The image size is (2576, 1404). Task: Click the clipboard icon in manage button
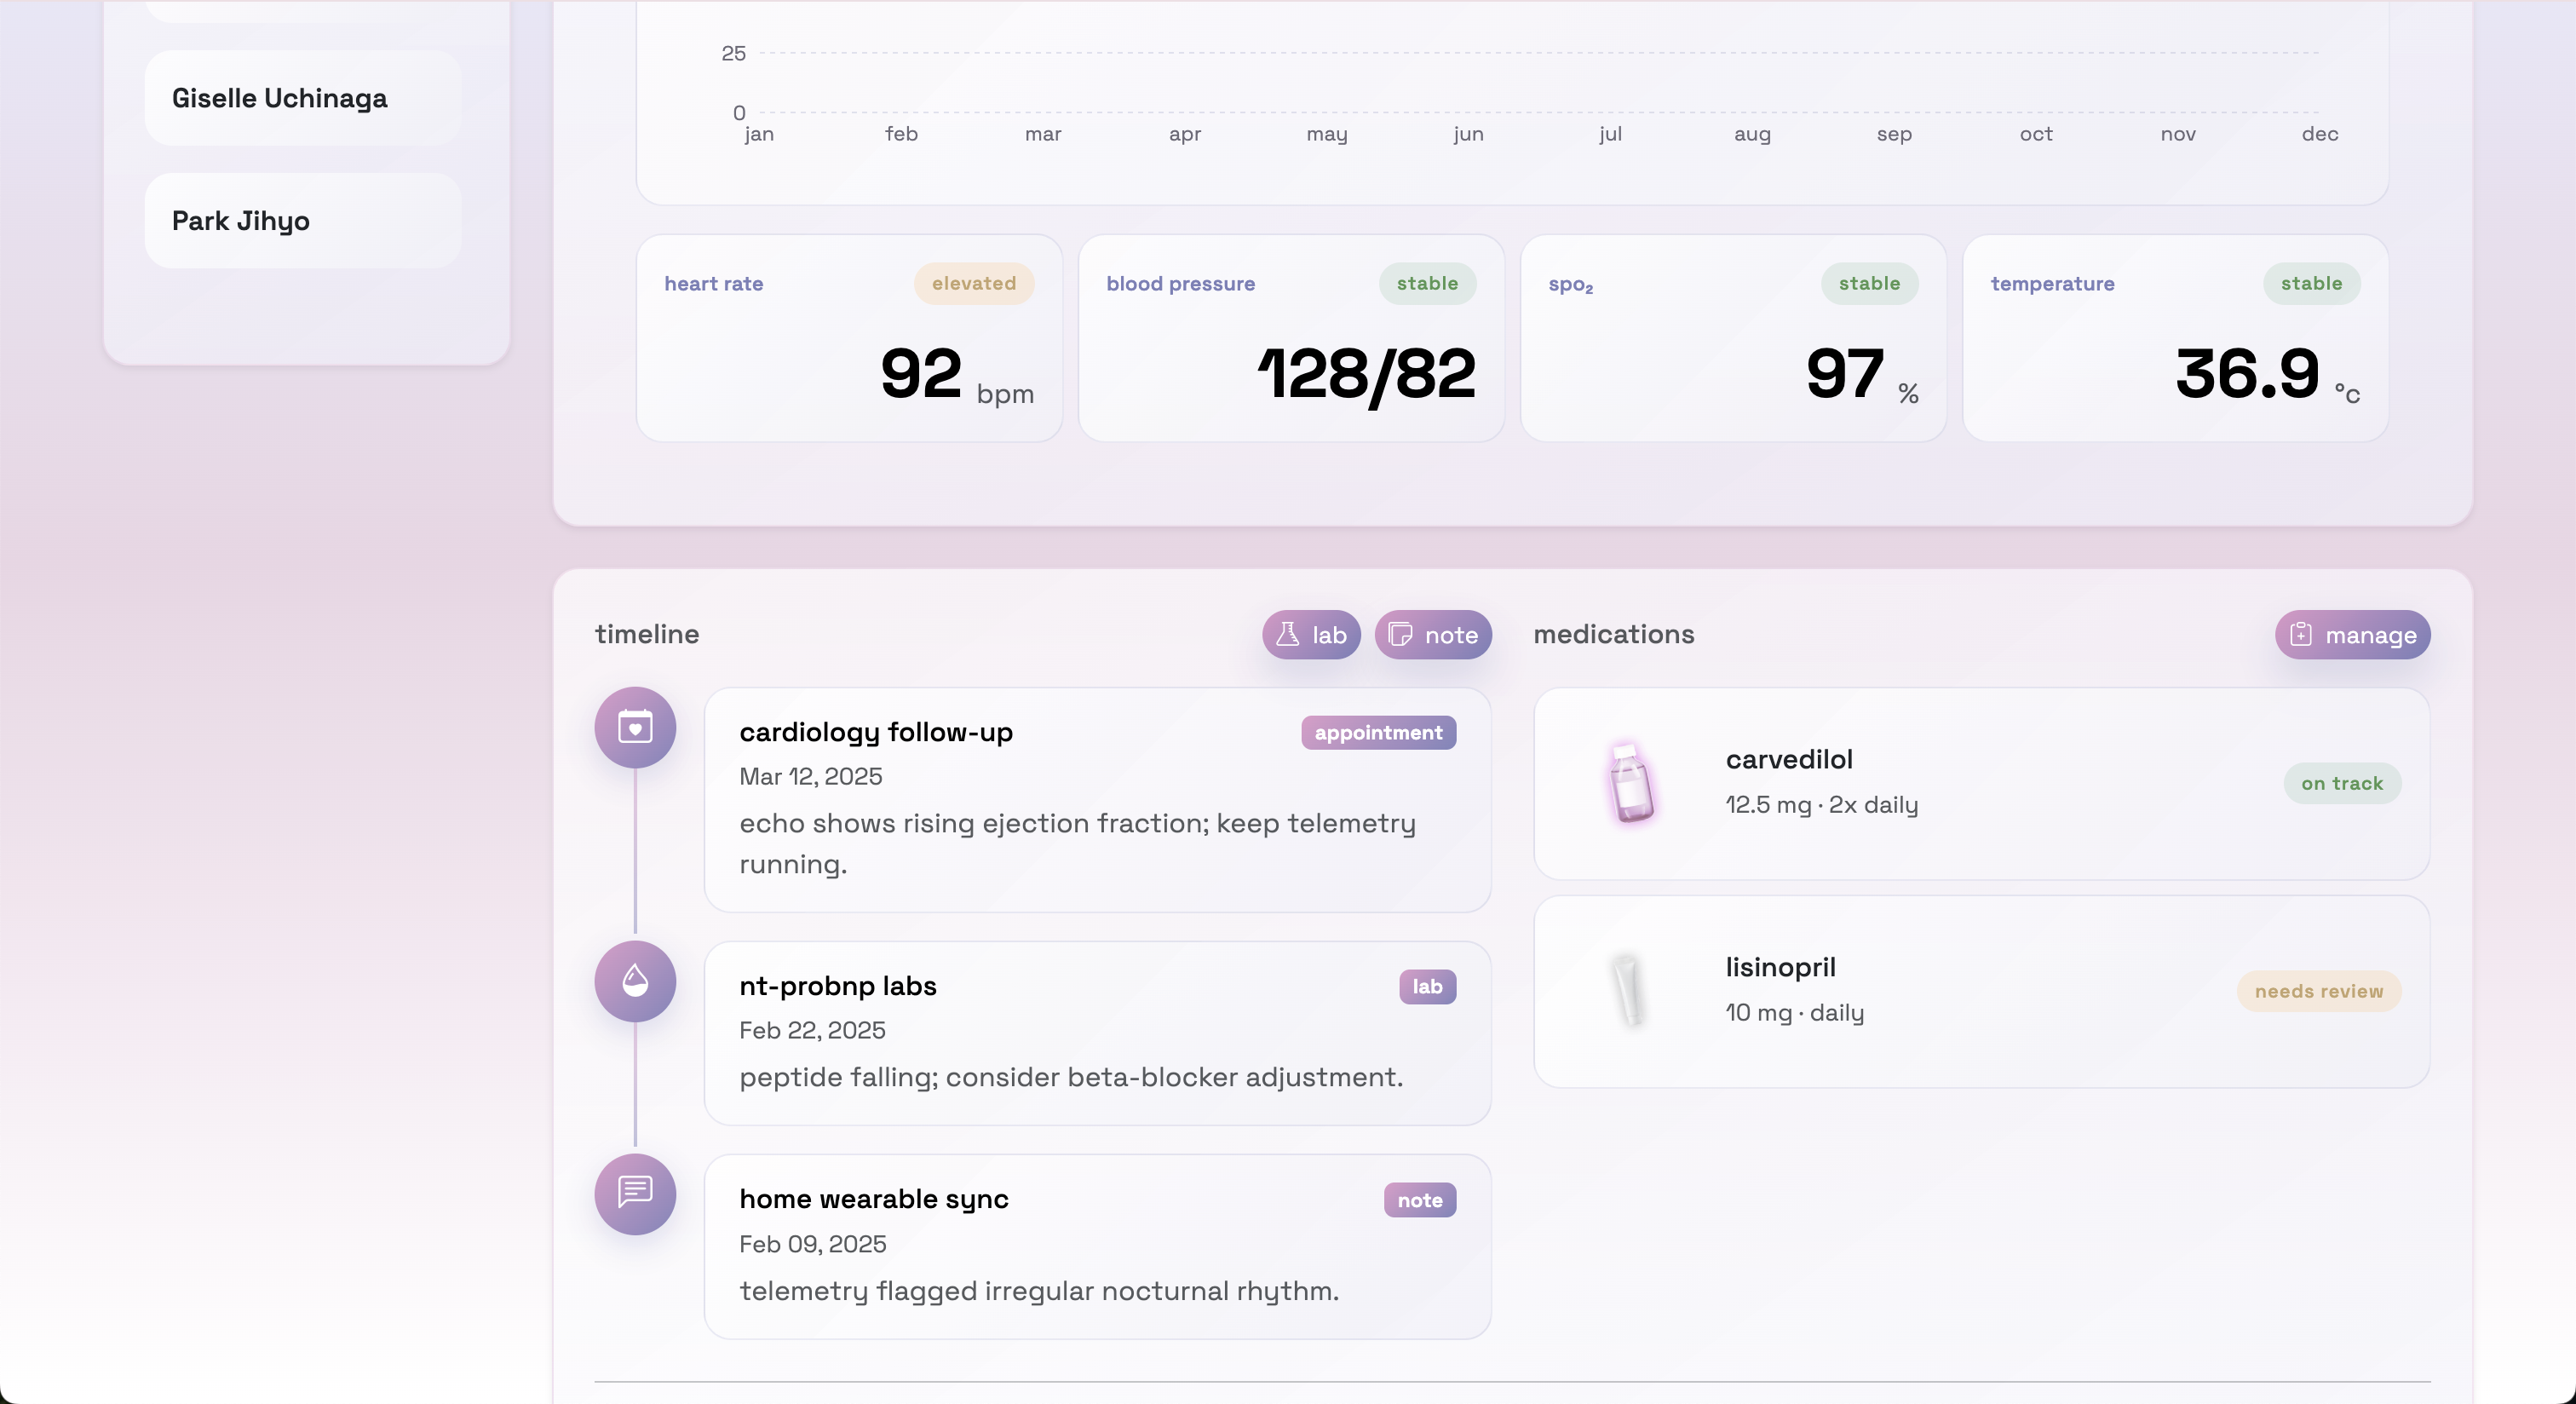[x=2300, y=634]
